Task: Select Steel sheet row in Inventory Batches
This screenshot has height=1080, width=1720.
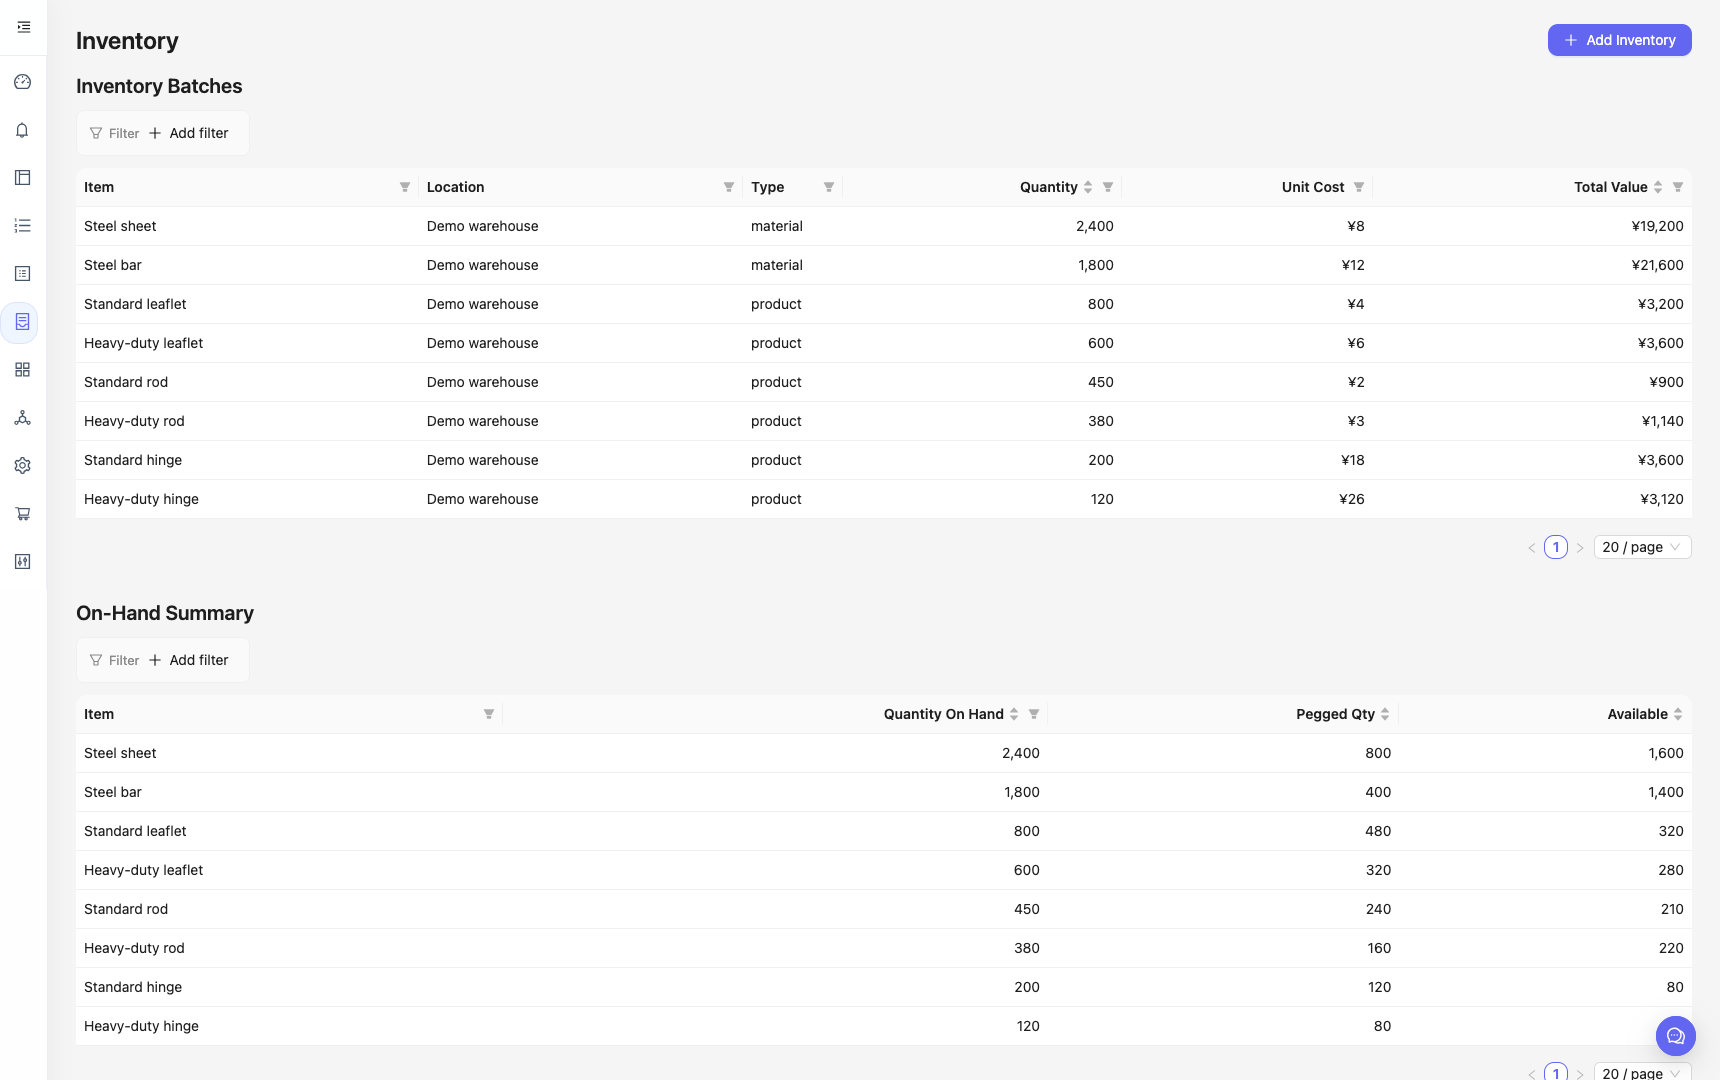Action: (884, 226)
